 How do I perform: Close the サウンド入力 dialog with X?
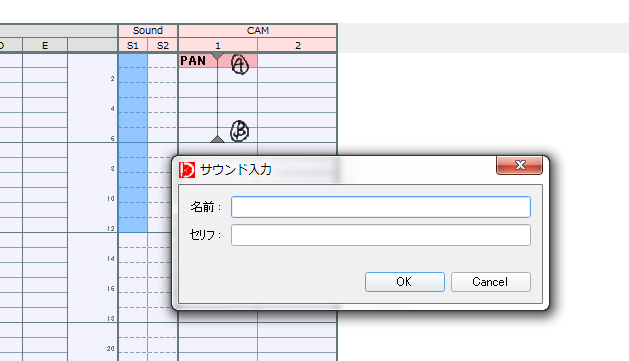pyautogui.click(x=519, y=165)
